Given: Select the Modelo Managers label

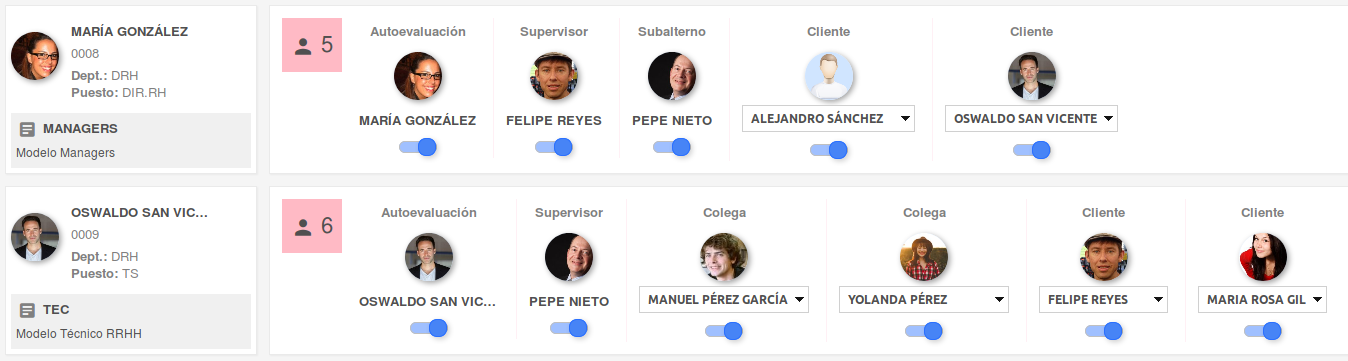Looking at the screenshot, I should coord(66,153).
